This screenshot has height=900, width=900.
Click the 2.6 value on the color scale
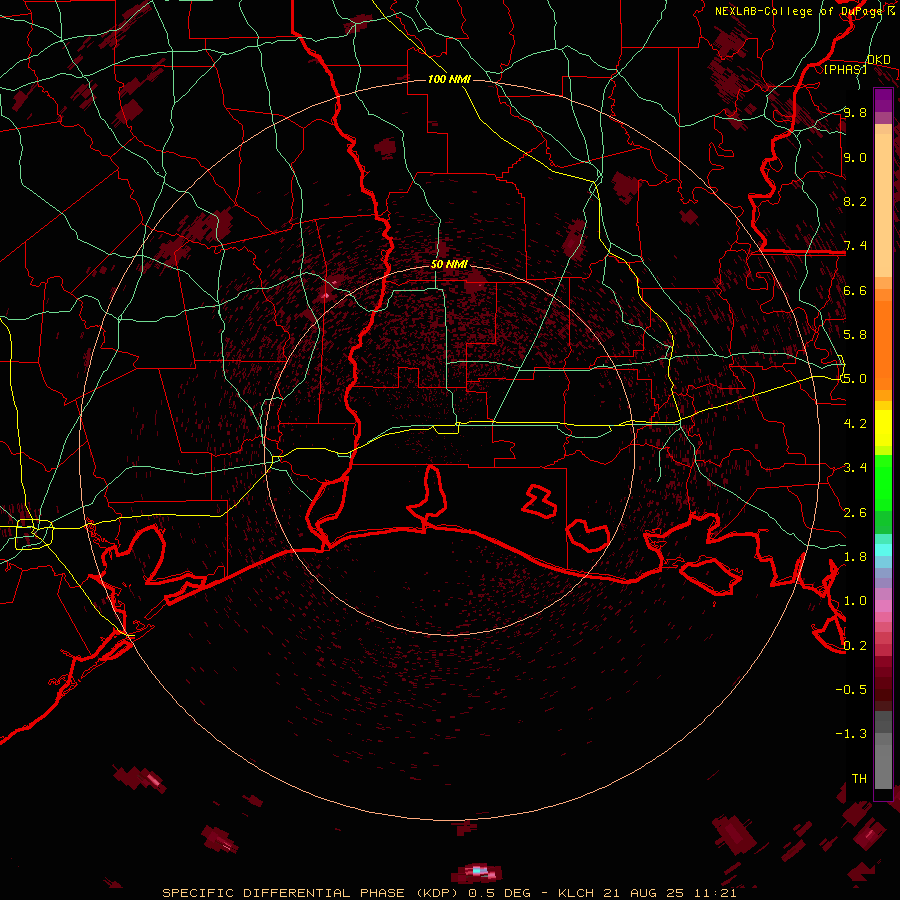click(x=855, y=513)
